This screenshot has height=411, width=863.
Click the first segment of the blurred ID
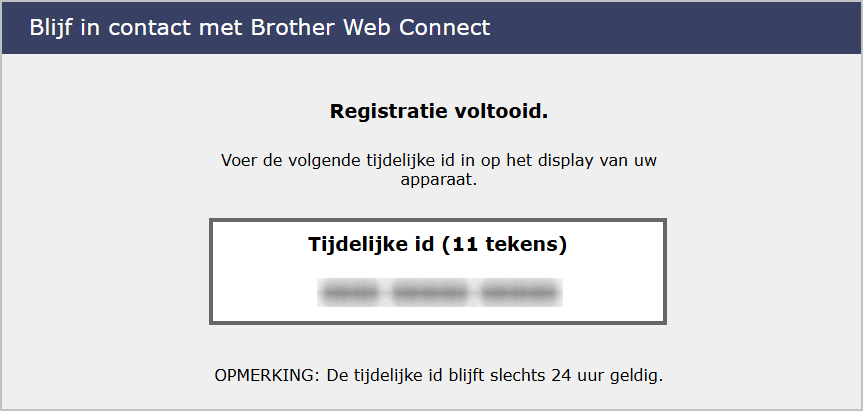tap(350, 293)
